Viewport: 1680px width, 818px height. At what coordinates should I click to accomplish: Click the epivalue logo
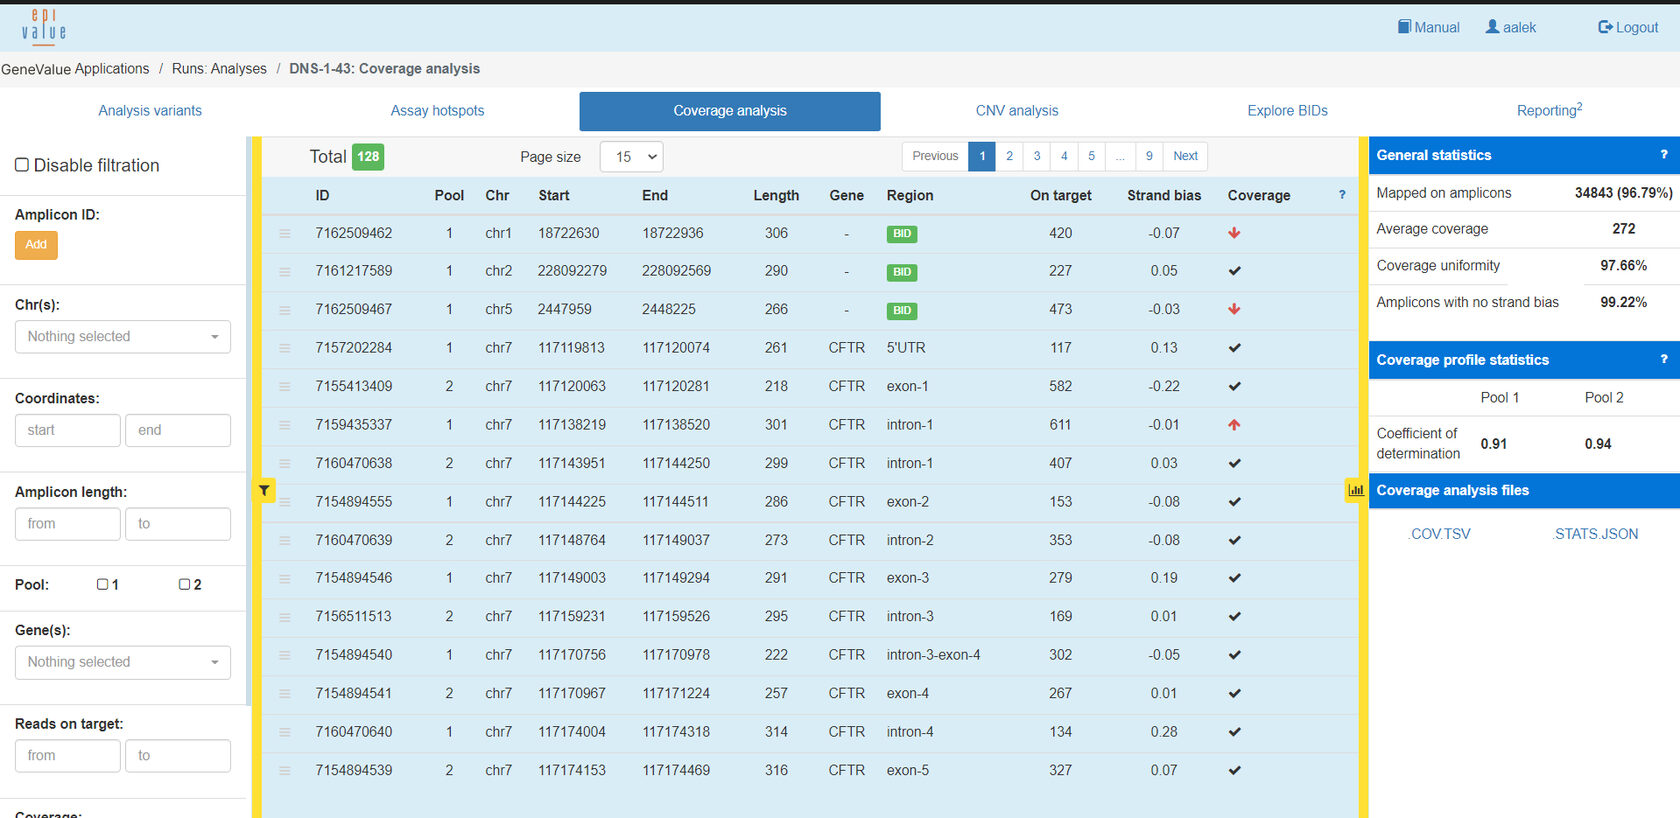pos(44,26)
